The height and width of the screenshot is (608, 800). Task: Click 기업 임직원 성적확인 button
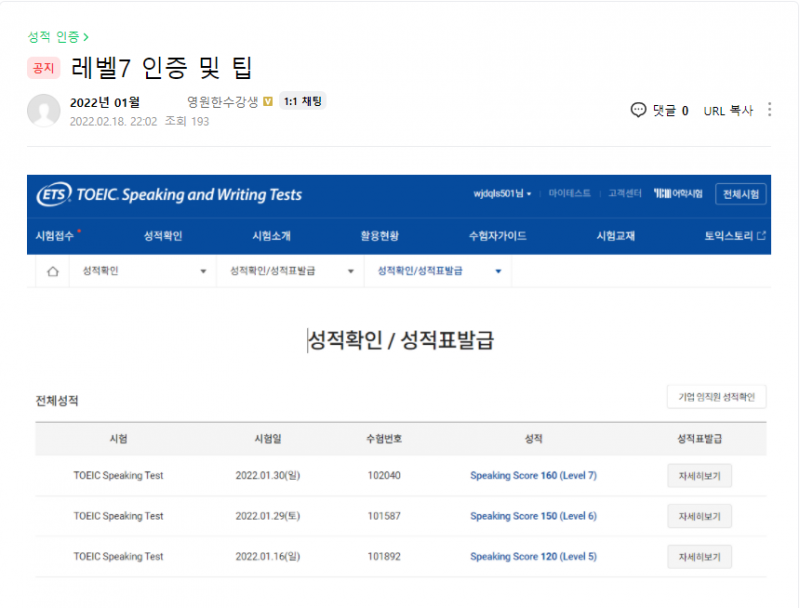coord(716,397)
